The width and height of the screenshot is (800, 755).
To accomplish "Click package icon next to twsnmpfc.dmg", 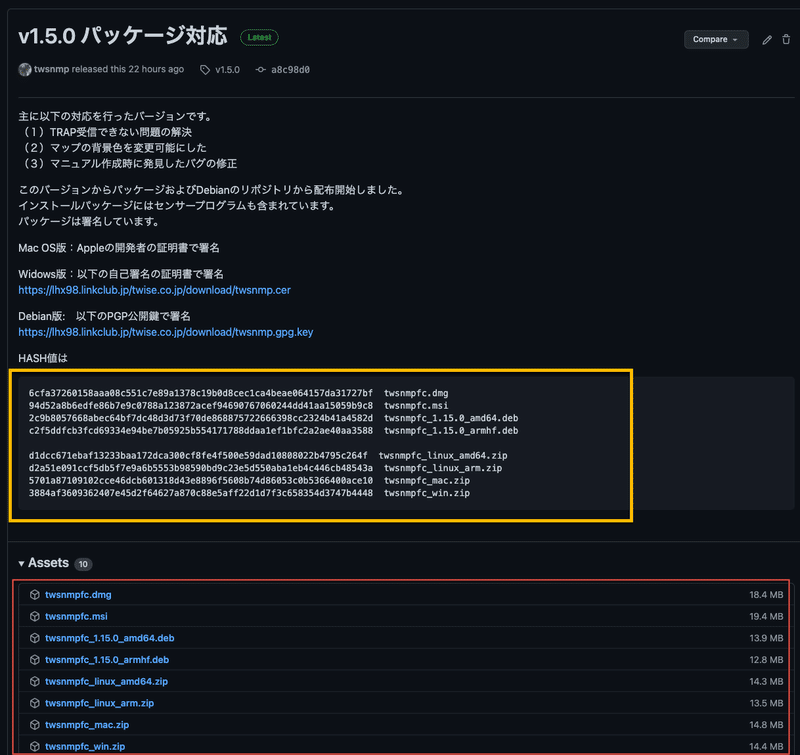I will click(x=35, y=594).
